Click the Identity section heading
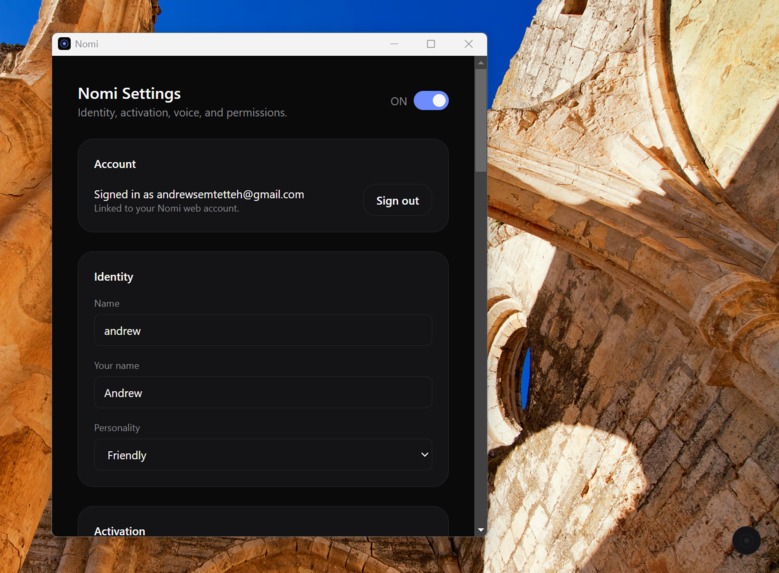 click(x=114, y=277)
